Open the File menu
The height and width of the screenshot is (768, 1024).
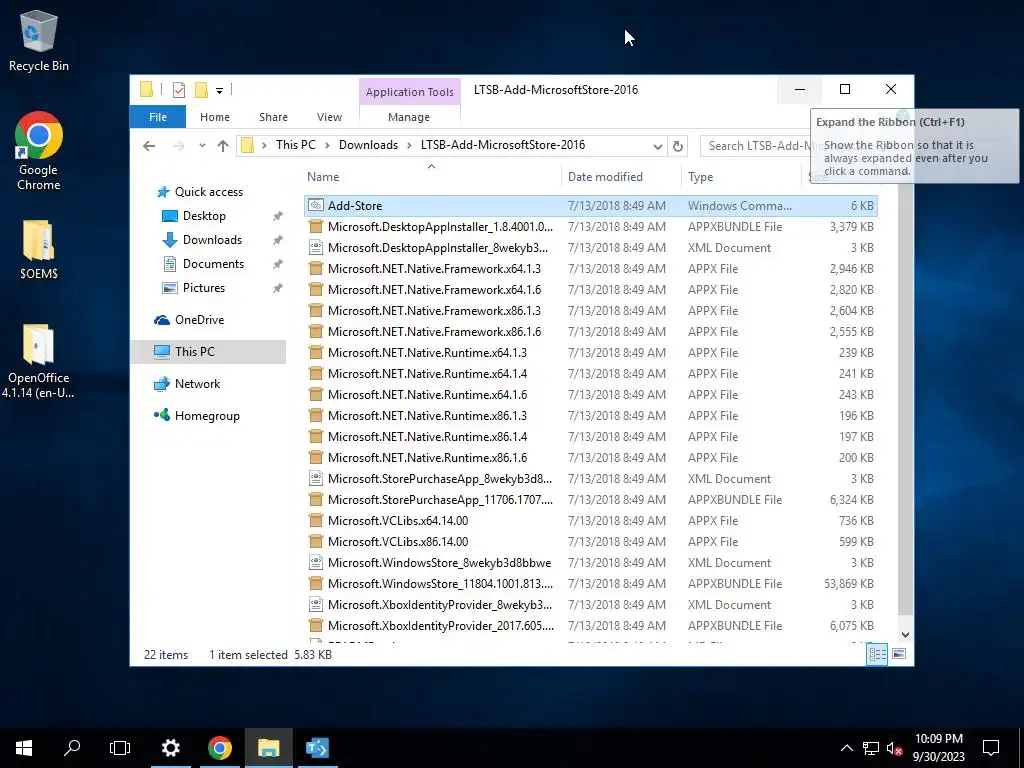[x=158, y=117]
